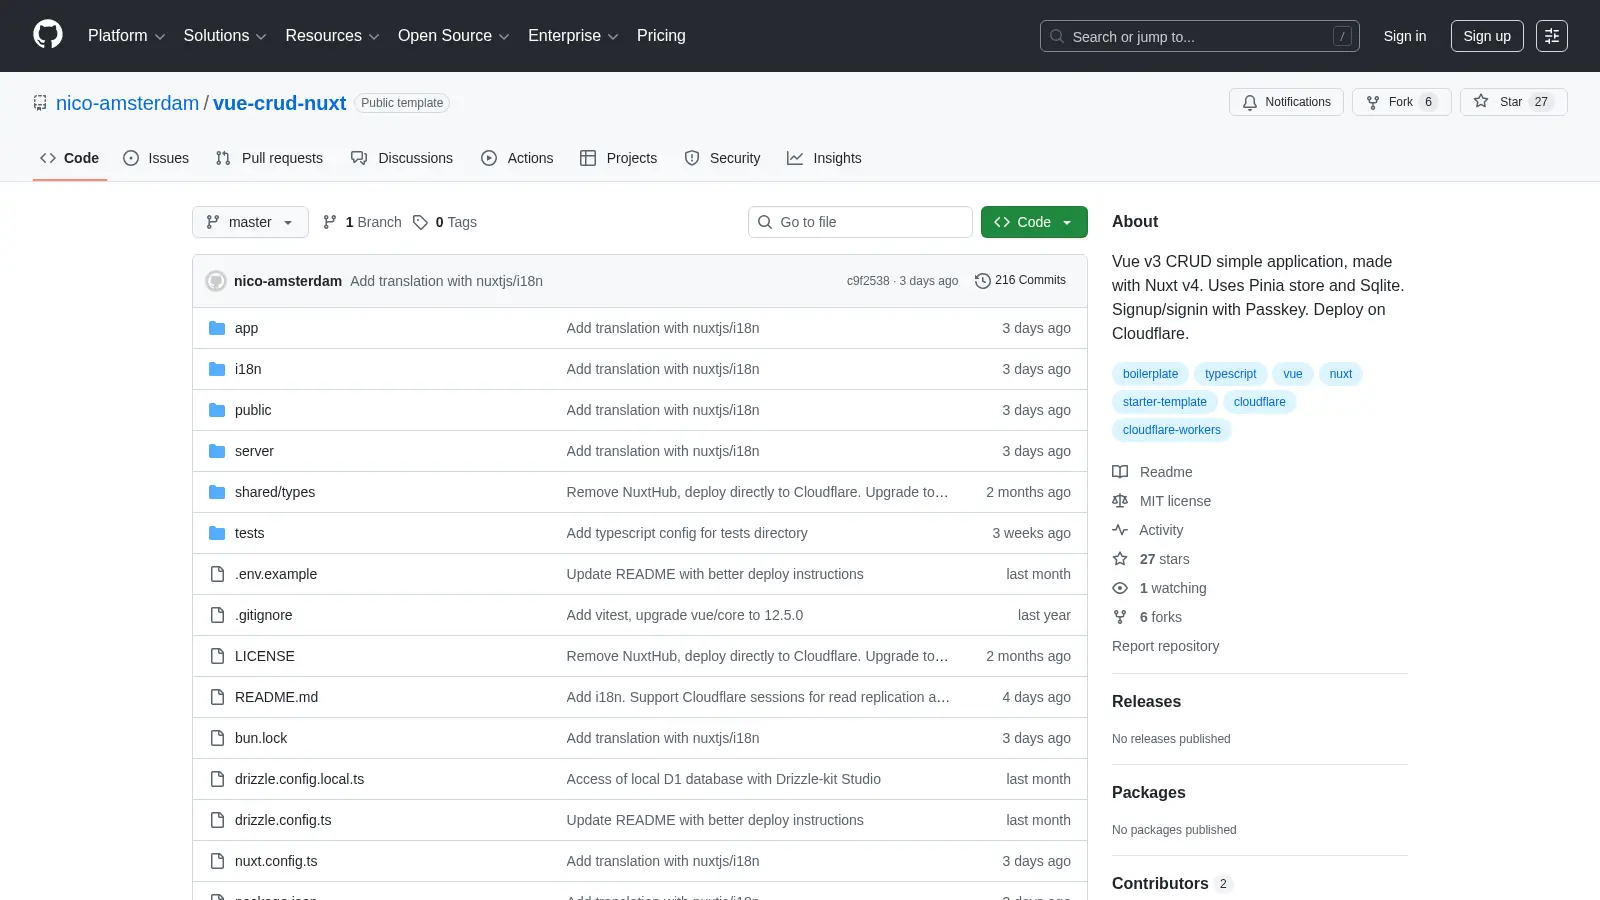Viewport: 1600px width, 900px height.
Task: Click the public folder icon
Action: (x=217, y=410)
